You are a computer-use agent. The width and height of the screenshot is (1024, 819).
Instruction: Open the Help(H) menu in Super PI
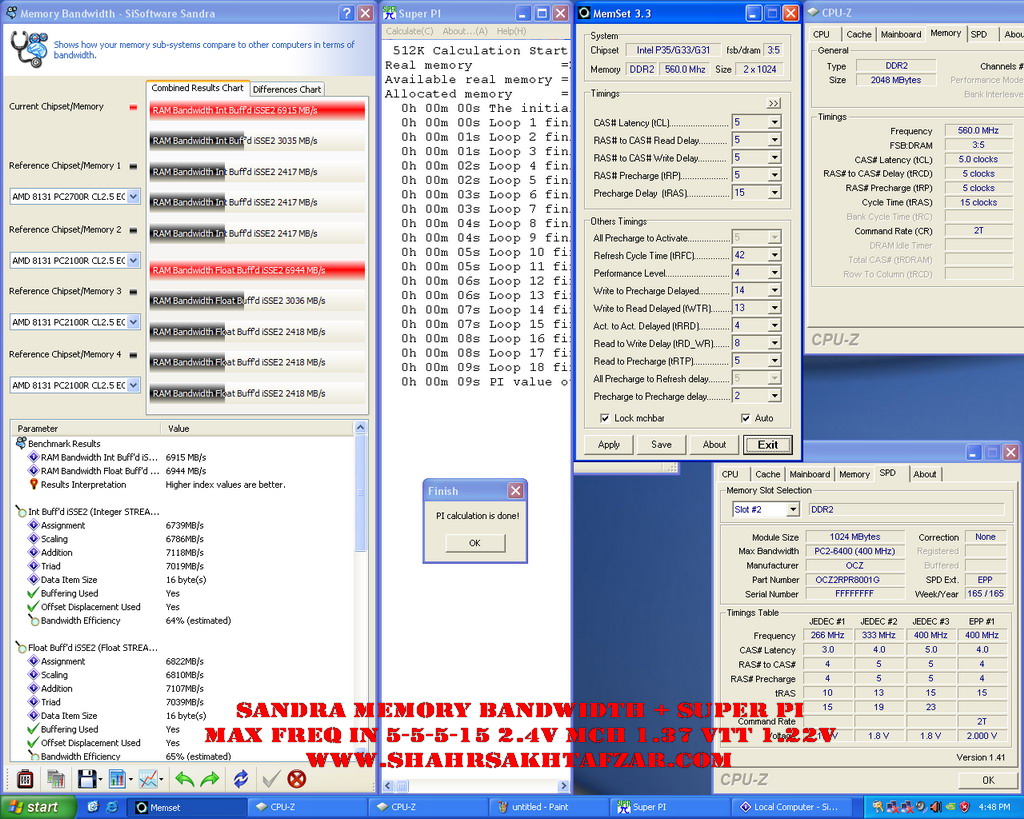coord(511,31)
